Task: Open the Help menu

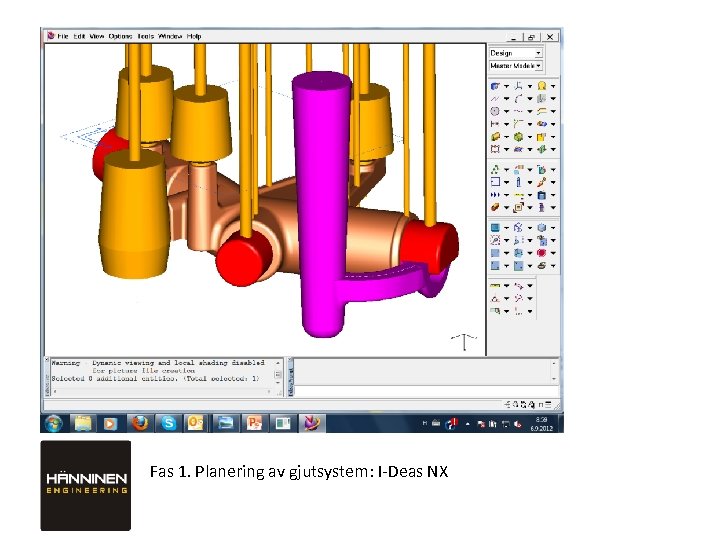Action: (194, 36)
